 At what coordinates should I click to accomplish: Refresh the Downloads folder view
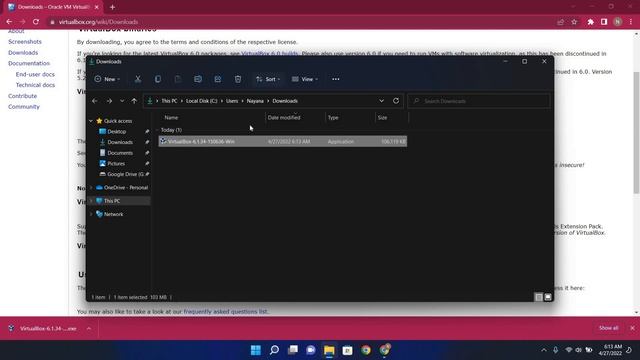pos(396,101)
